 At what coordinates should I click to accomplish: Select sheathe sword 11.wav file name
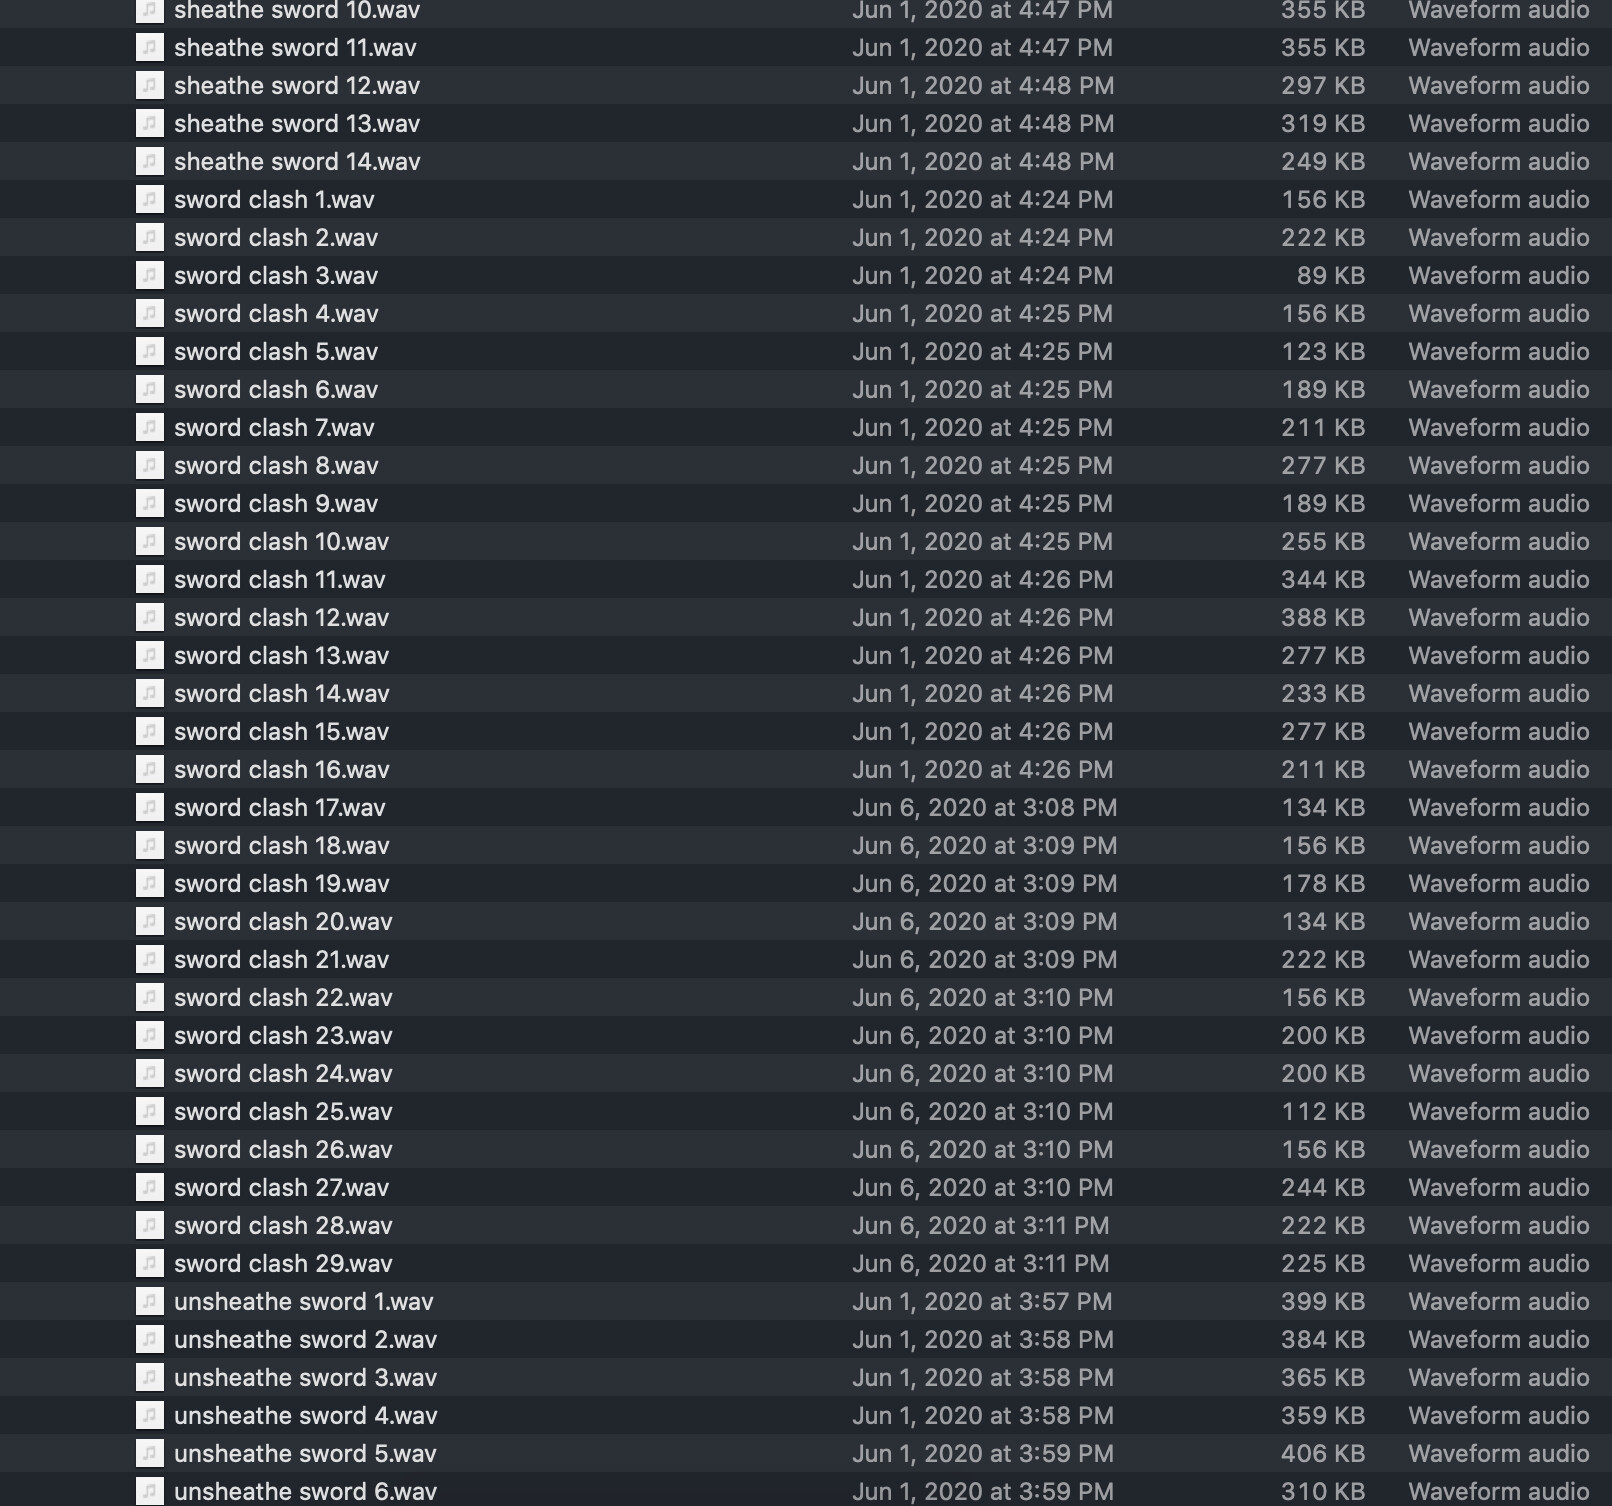coord(295,47)
